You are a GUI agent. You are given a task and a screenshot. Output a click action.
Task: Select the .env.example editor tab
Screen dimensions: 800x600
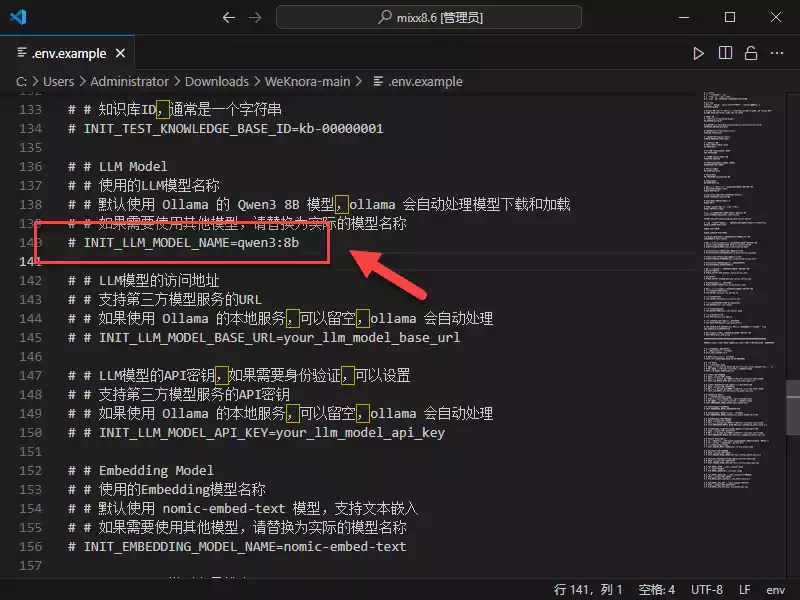coord(70,52)
